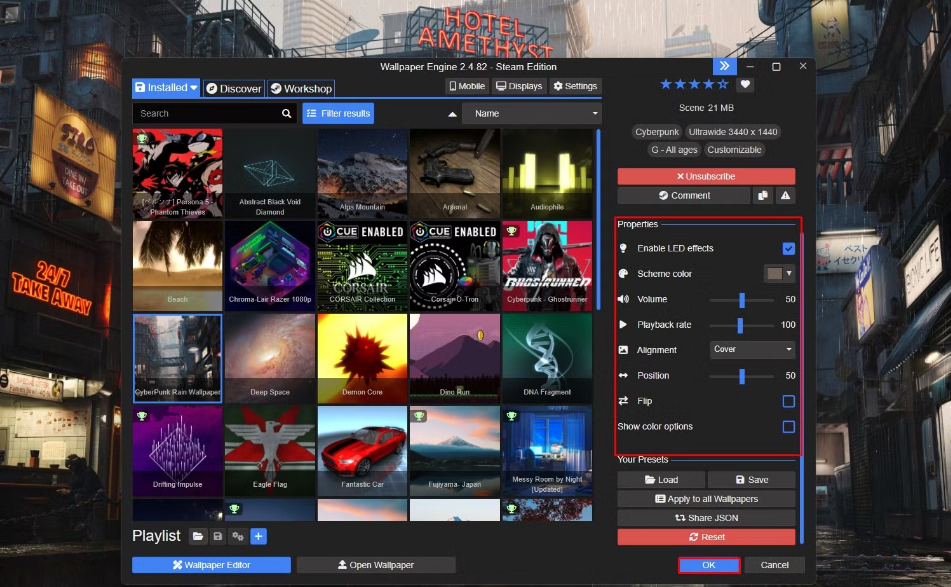Adjust the Position slider
Viewport: 951px width, 587px height.
[x=742, y=376]
